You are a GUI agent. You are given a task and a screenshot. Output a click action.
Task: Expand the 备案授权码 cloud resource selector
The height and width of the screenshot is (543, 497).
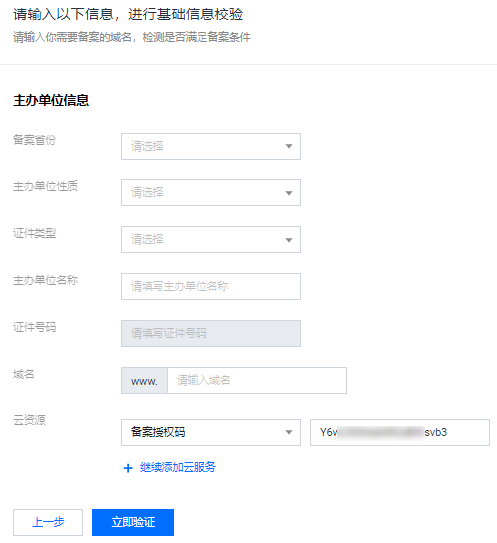point(211,432)
